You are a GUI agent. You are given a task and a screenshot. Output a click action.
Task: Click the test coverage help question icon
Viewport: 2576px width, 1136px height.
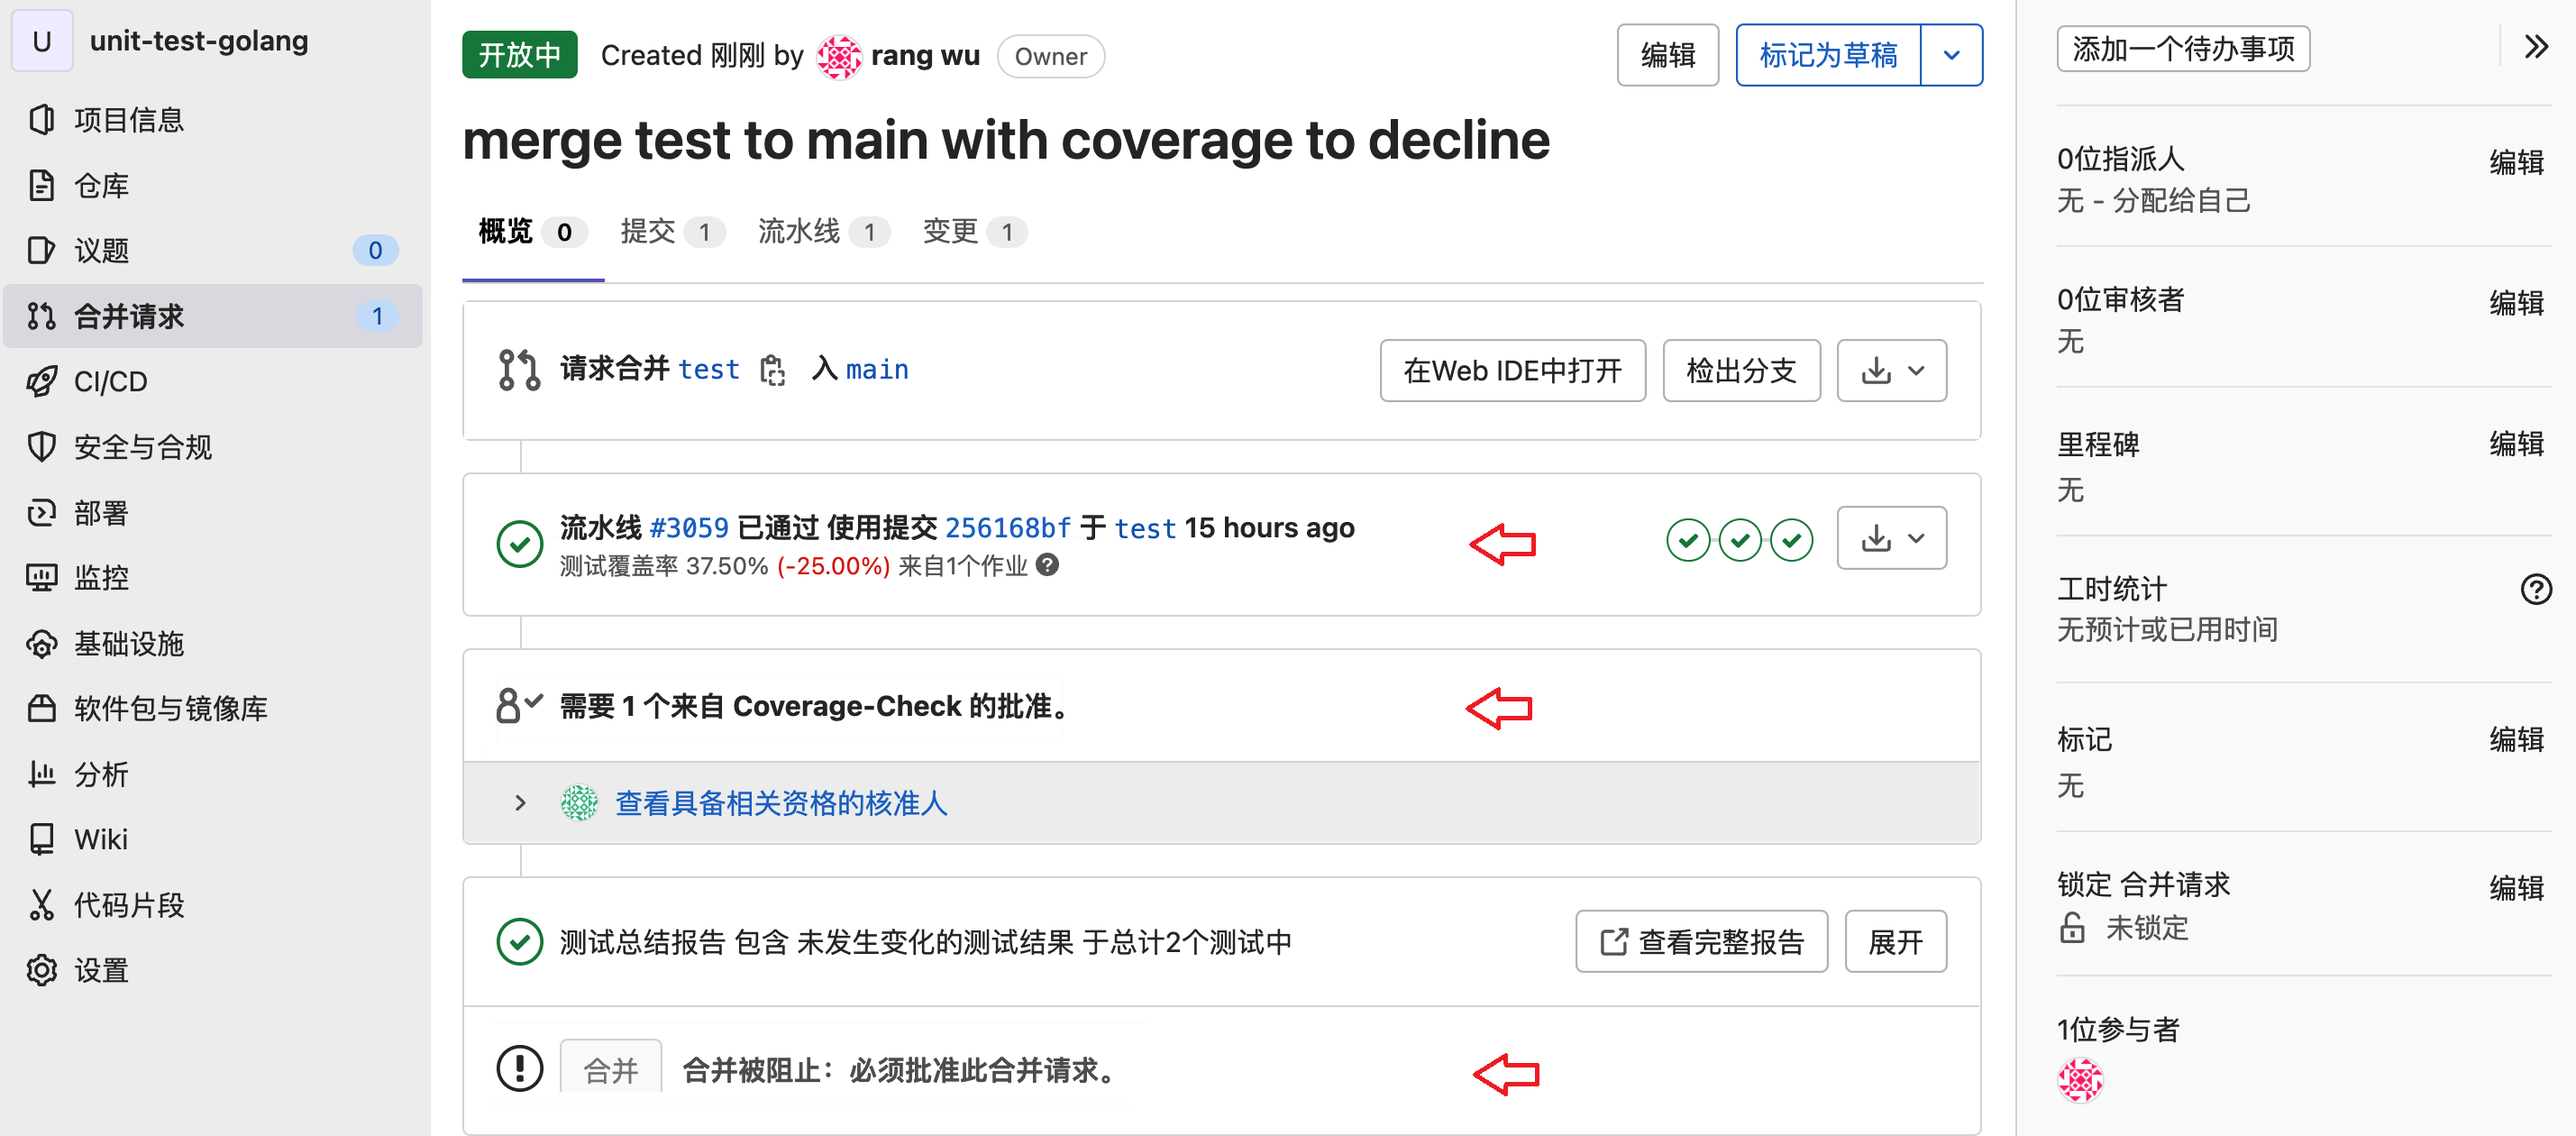pyautogui.click(x=1047, y=565)
